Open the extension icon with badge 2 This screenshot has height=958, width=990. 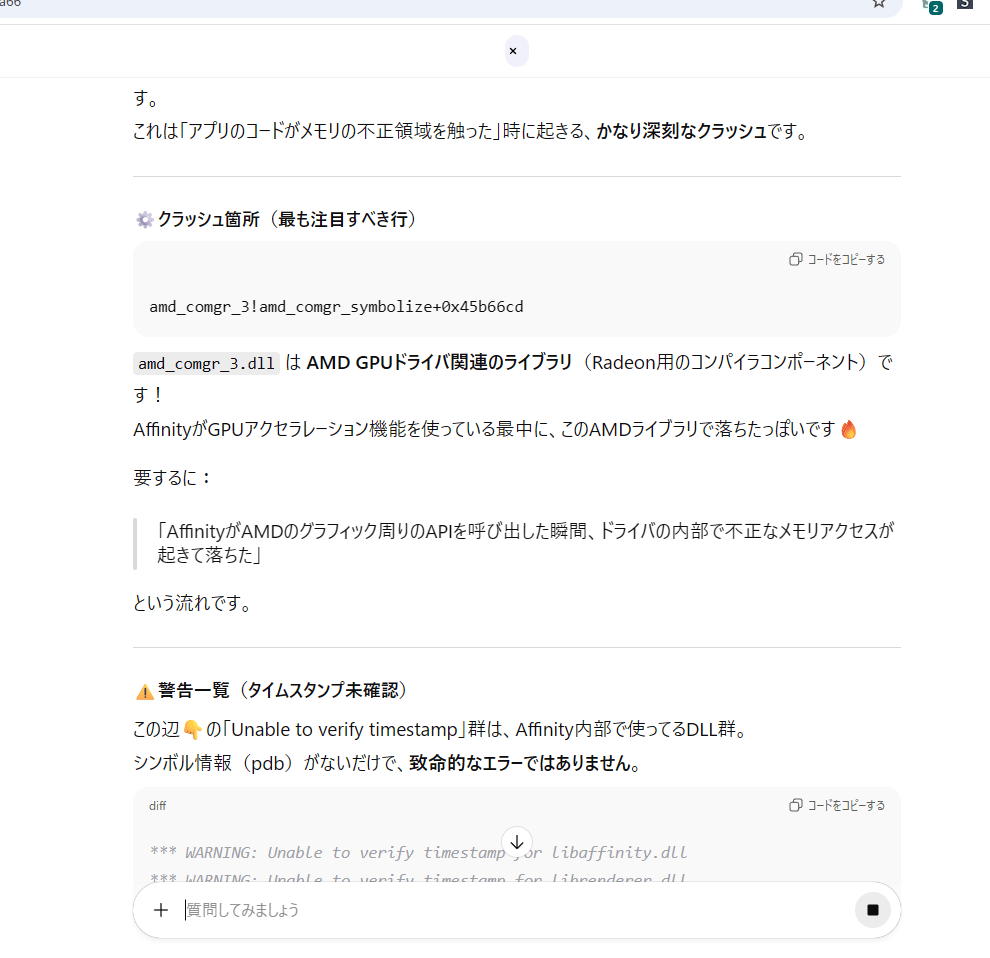pos(931,5)
